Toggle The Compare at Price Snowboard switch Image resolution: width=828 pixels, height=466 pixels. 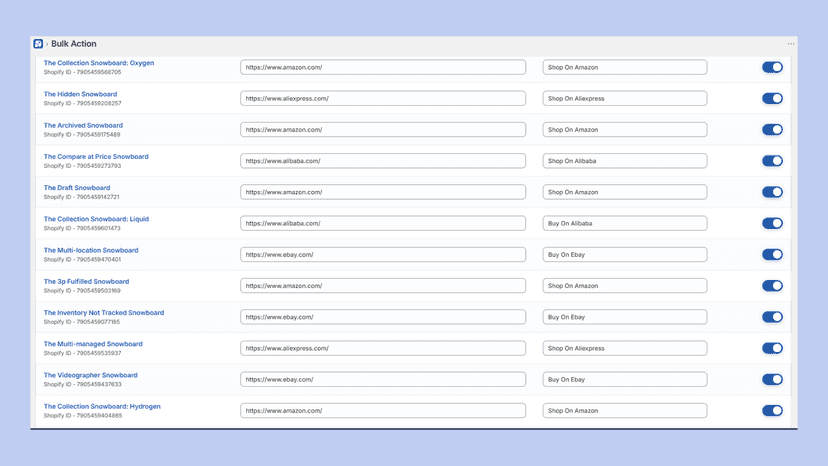772,161
